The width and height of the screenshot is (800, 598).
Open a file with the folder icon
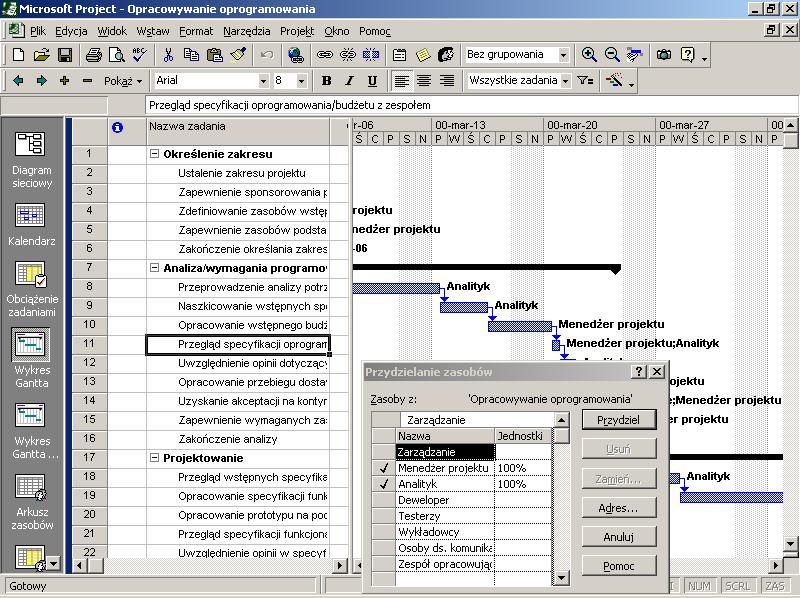pyautogui.click(x=42, y=55)
